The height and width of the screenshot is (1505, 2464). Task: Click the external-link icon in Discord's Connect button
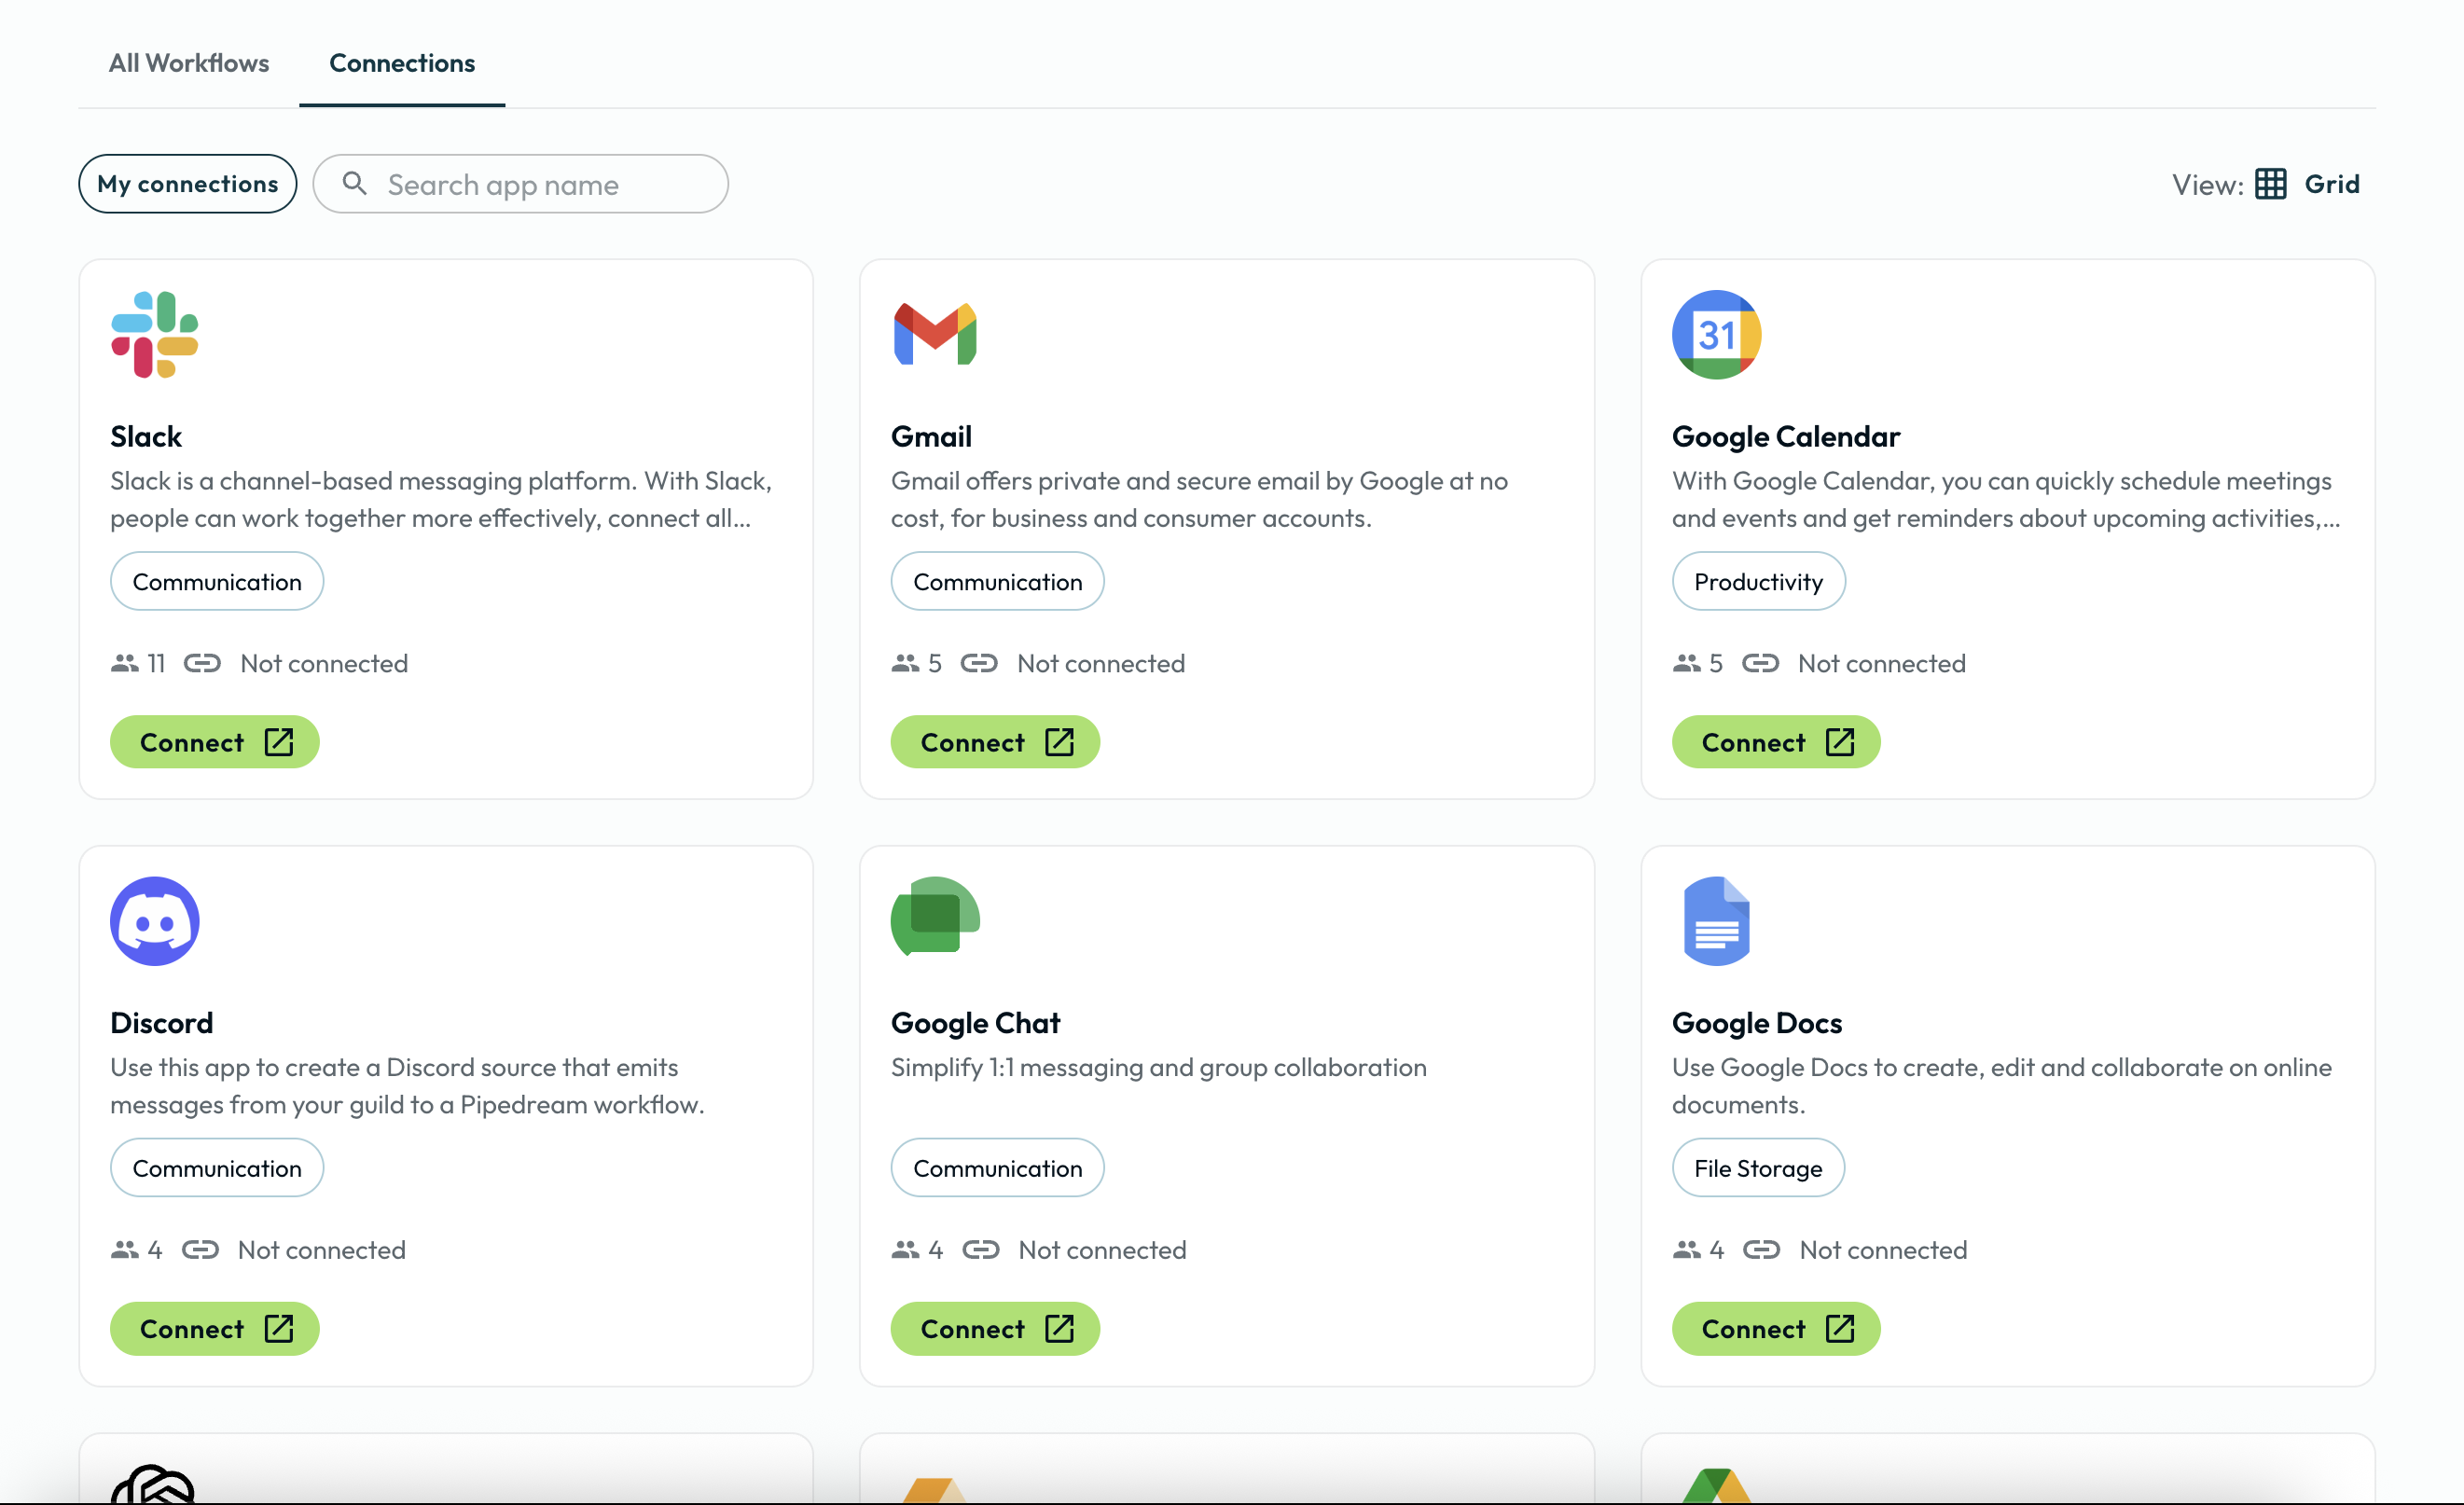279,1328
